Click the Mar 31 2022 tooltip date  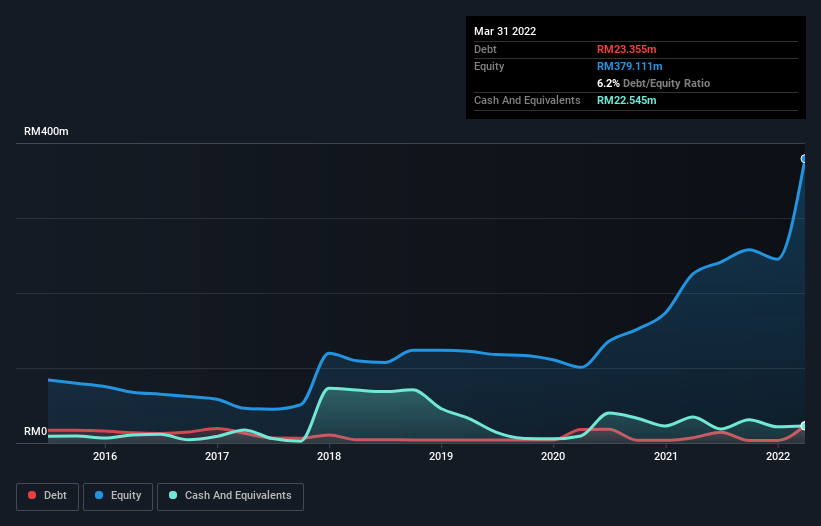[505, 31]
